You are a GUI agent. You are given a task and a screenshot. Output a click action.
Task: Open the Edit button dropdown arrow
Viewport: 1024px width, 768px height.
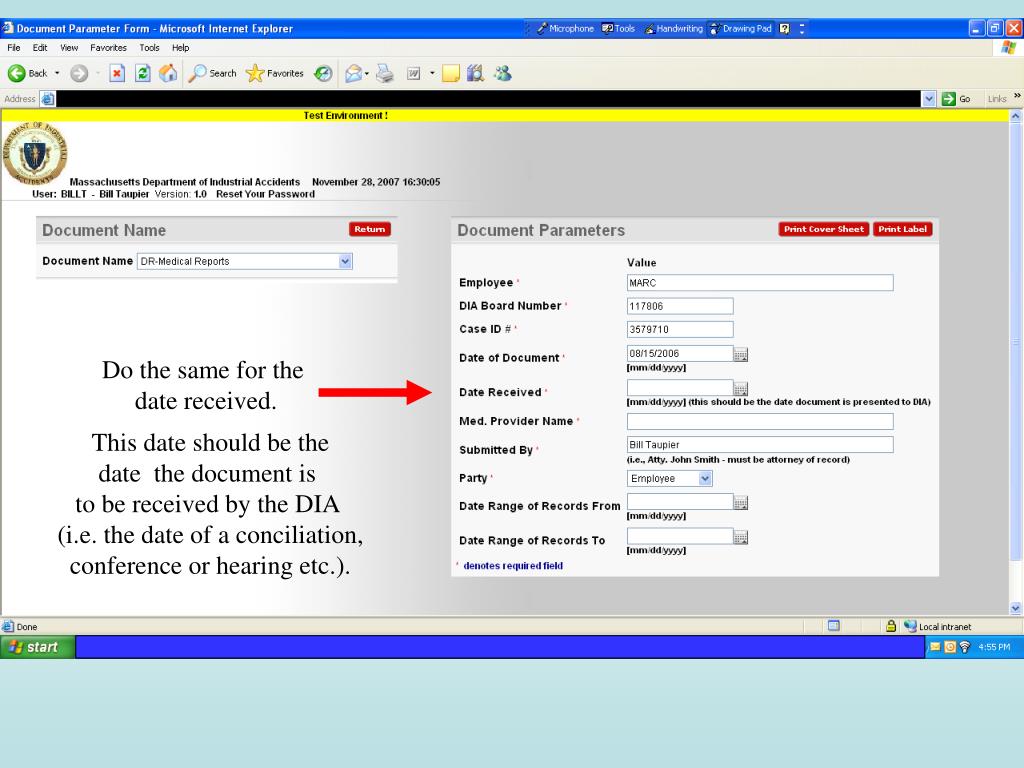[x=432, y=73]
